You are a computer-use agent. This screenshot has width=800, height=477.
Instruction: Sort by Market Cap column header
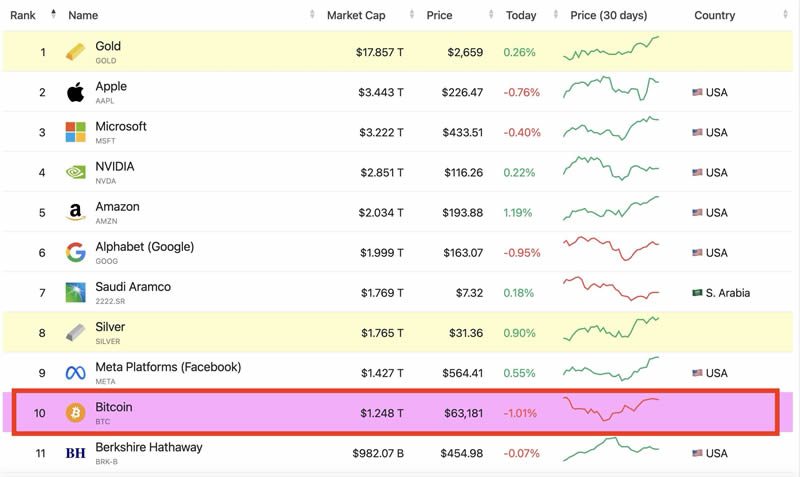[x=355, y=15]
